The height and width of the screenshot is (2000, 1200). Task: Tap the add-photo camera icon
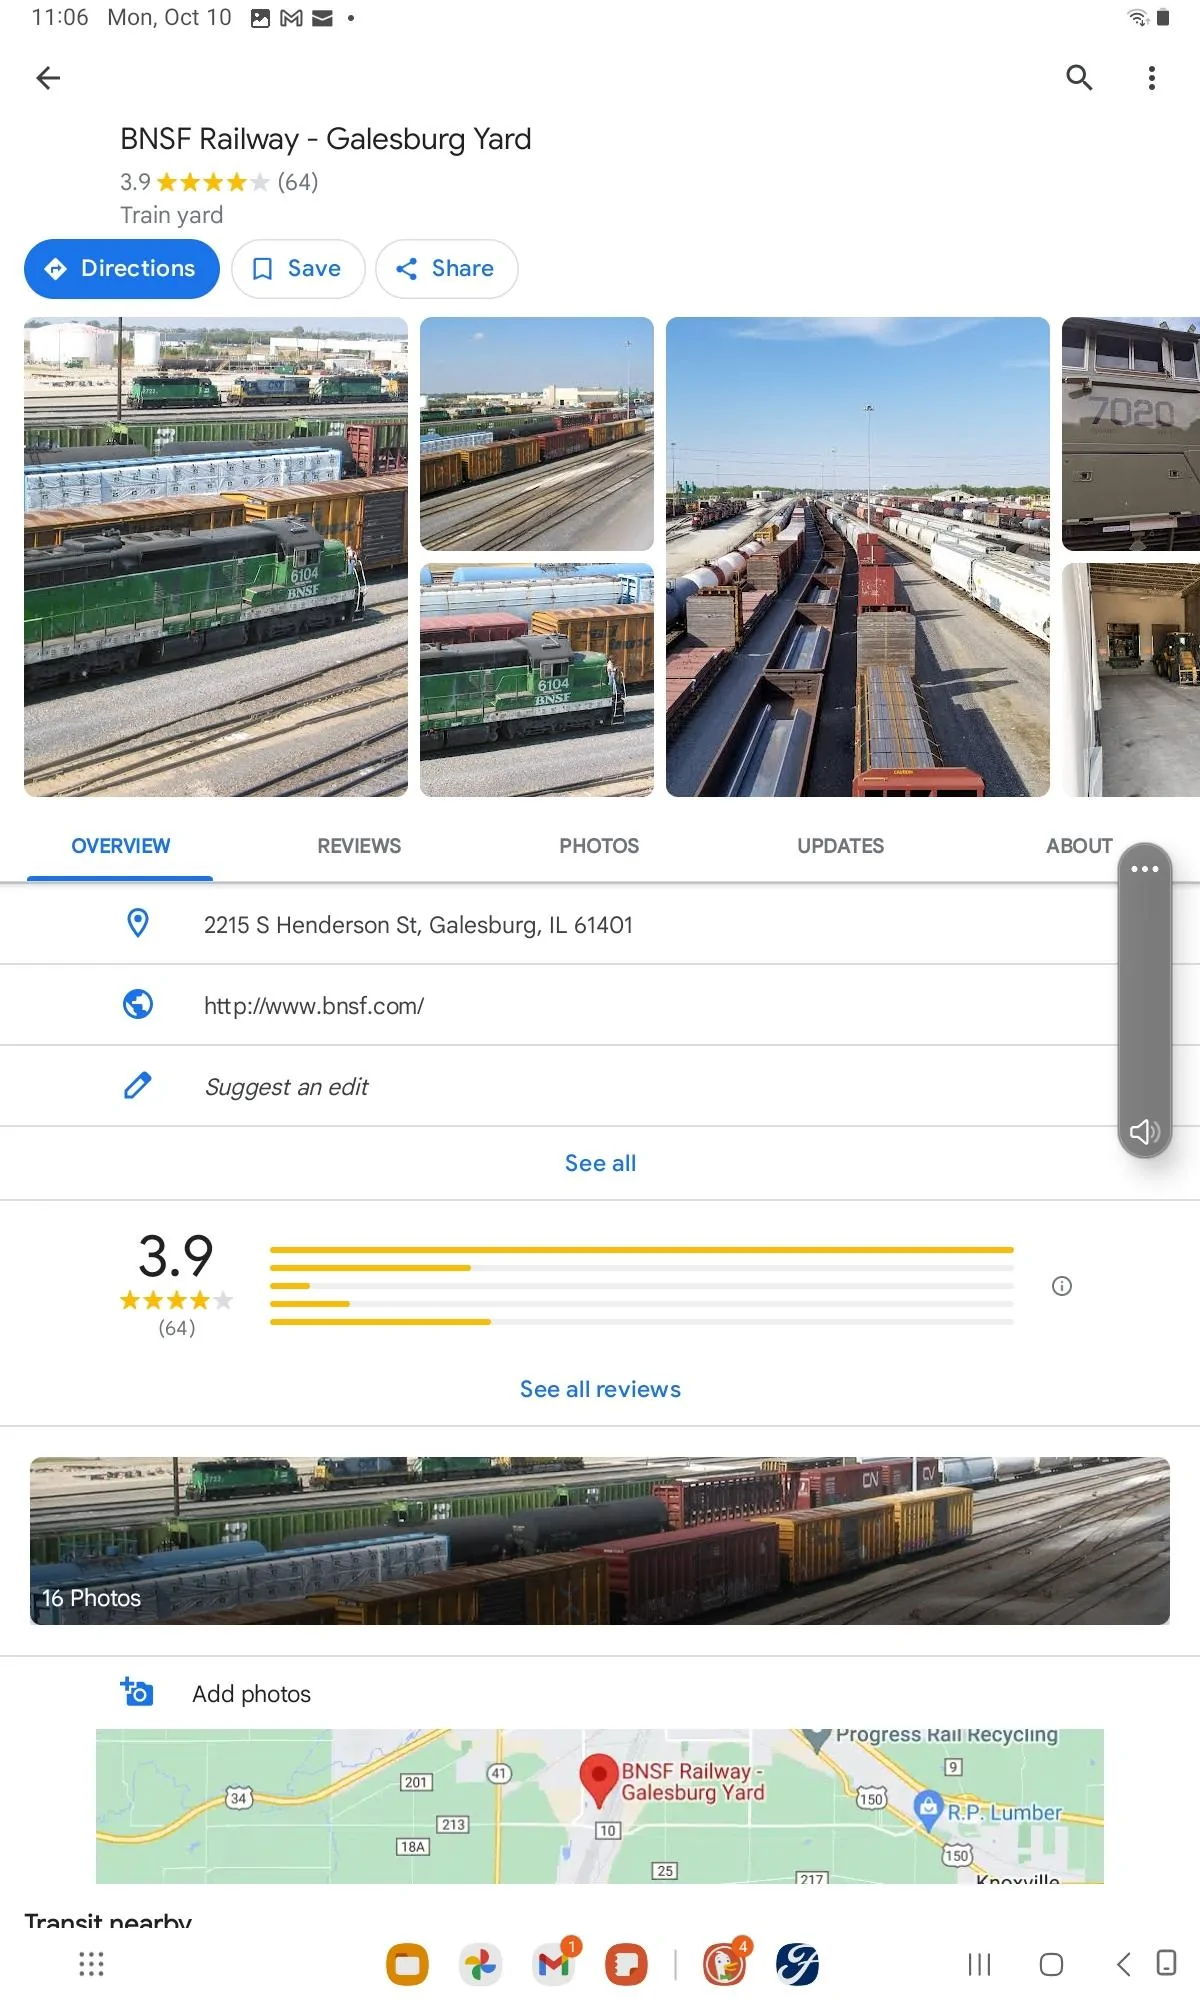137,1692
